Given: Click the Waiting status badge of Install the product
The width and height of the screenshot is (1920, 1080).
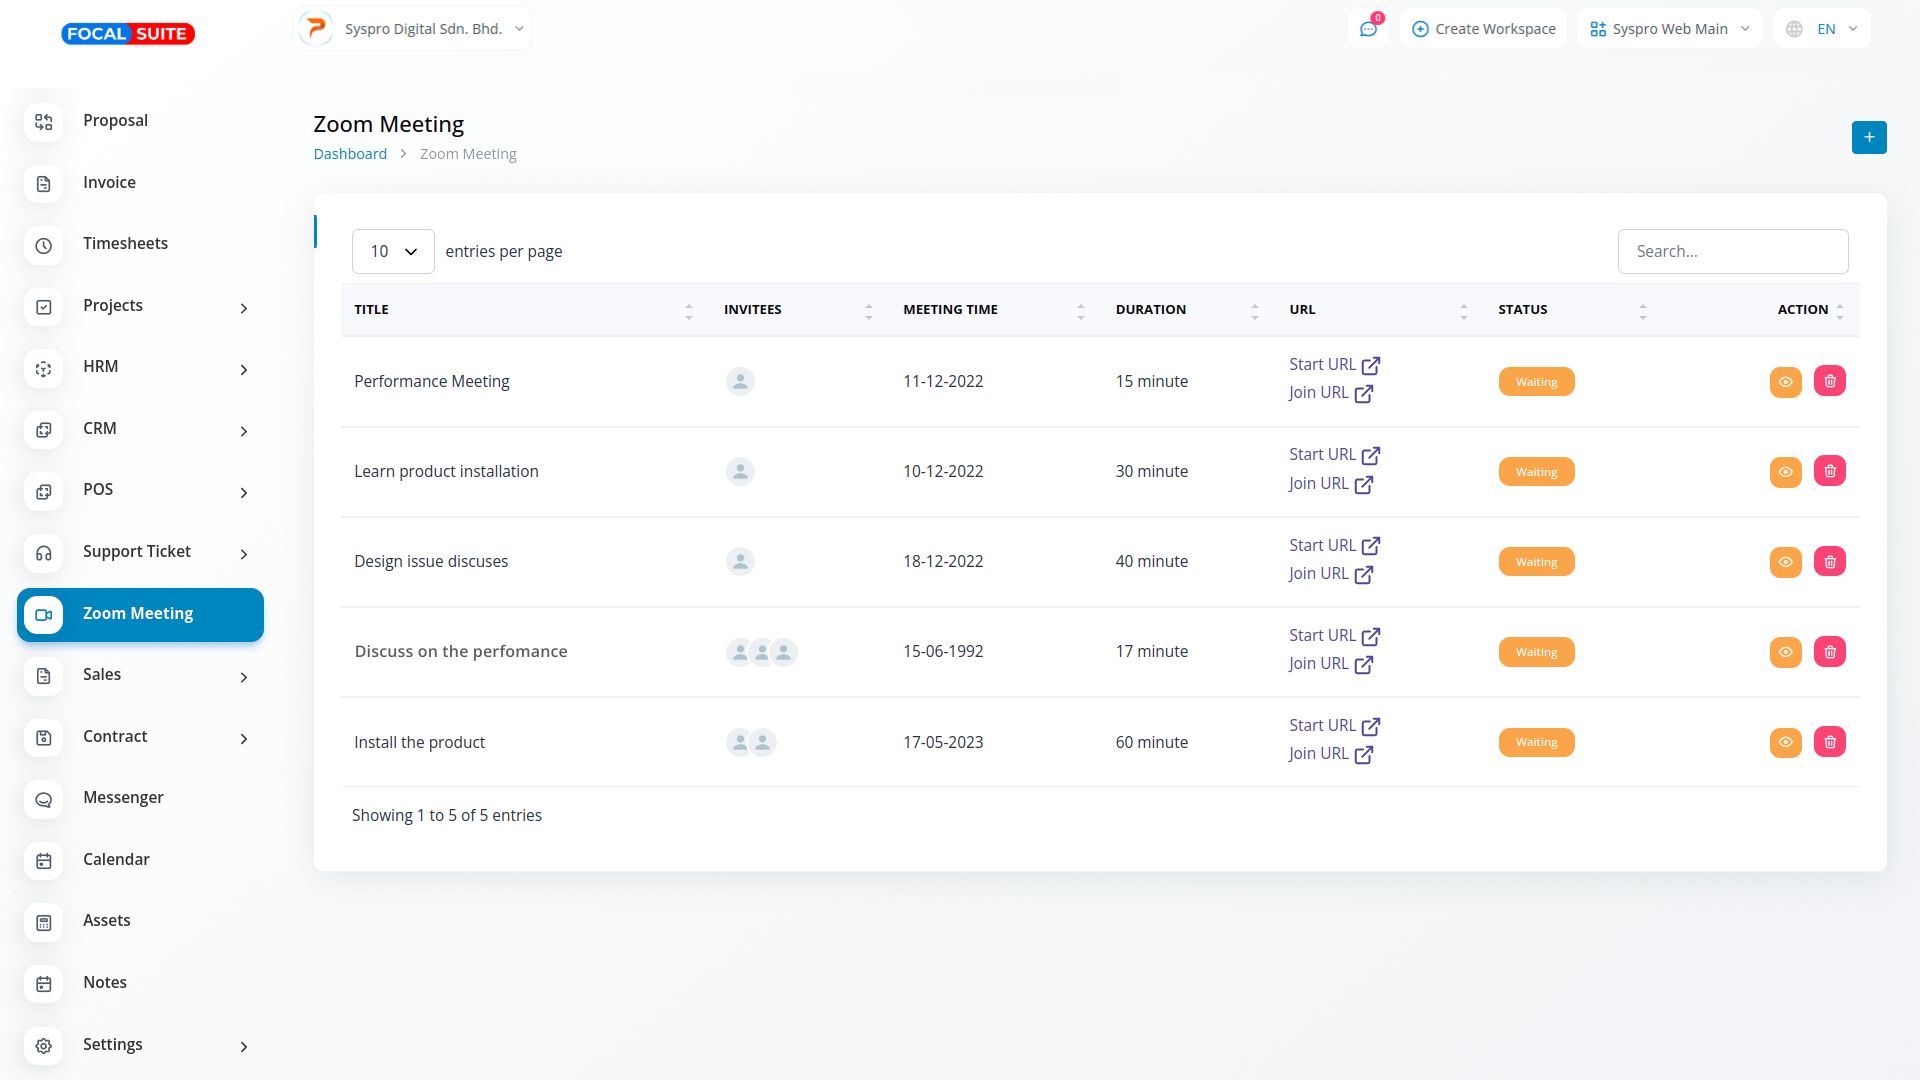Looking at the screenshot, I should tap(1536, 742).
